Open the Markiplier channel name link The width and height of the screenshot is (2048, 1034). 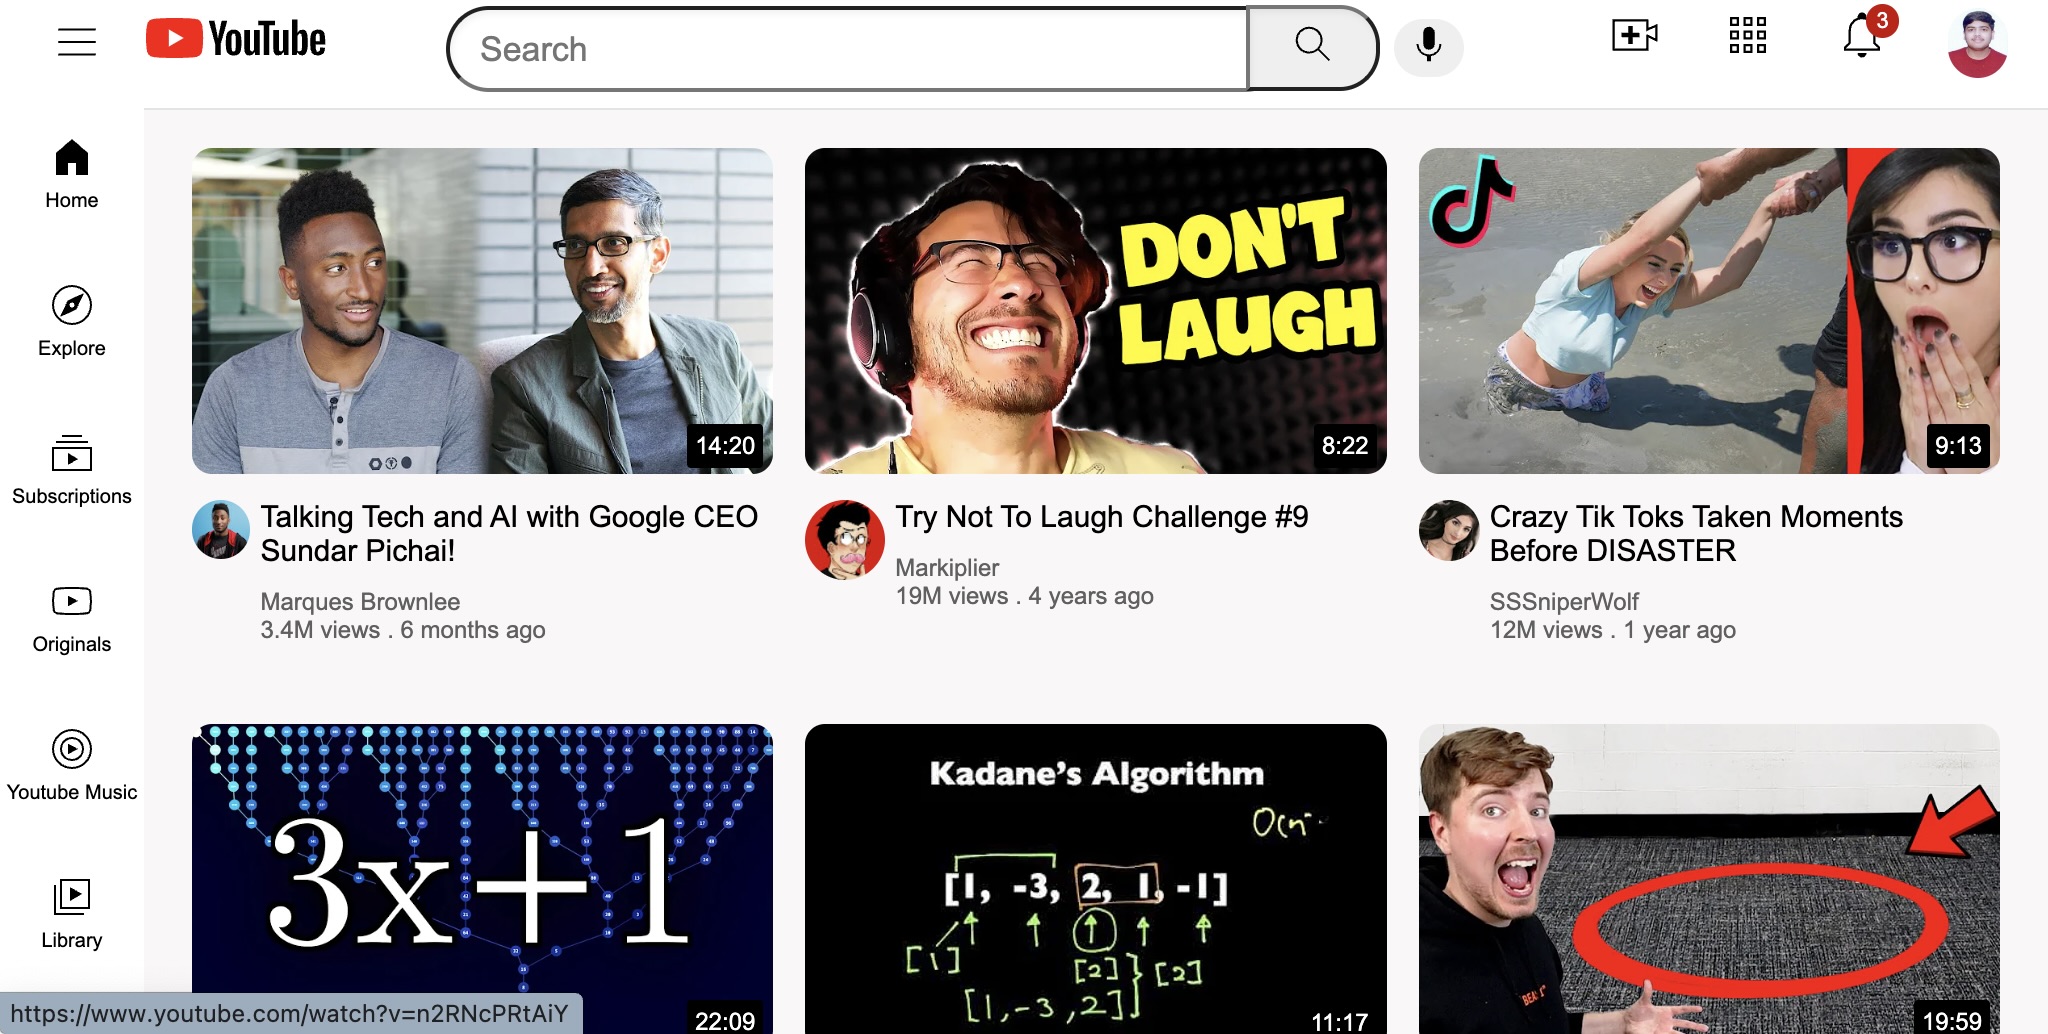coord(945,567)
